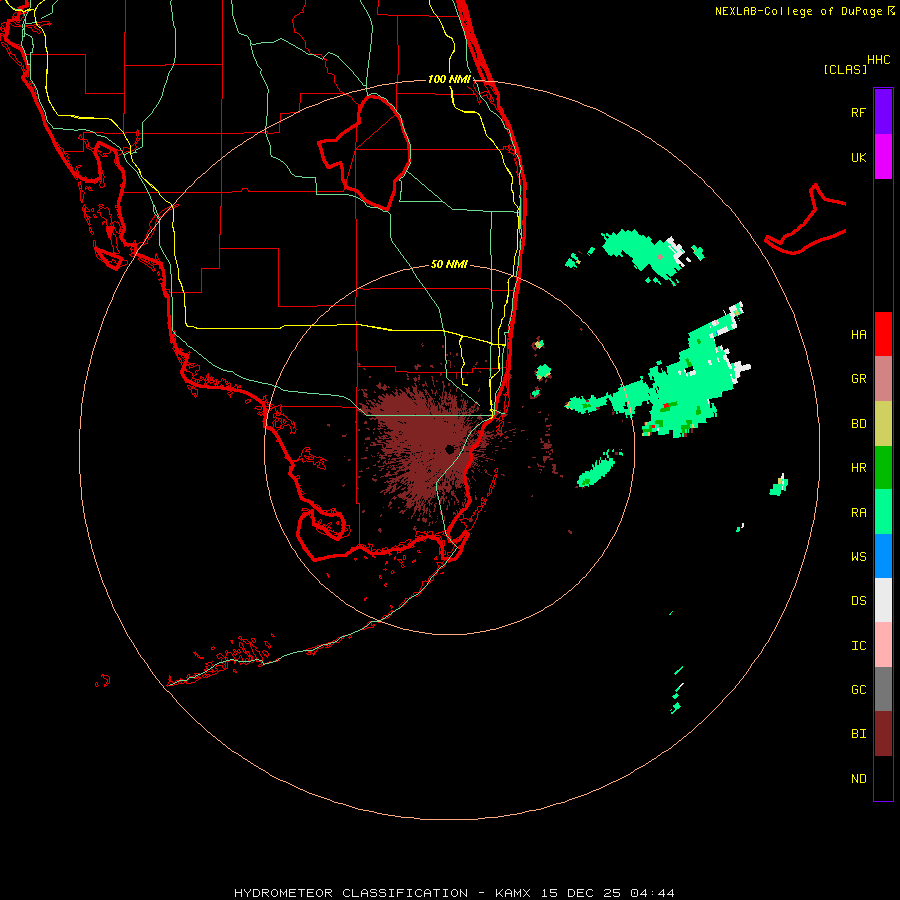Screen dimensions: 900x900
Task: Click the WS blue legend swatch
Action: pos(883,556)
